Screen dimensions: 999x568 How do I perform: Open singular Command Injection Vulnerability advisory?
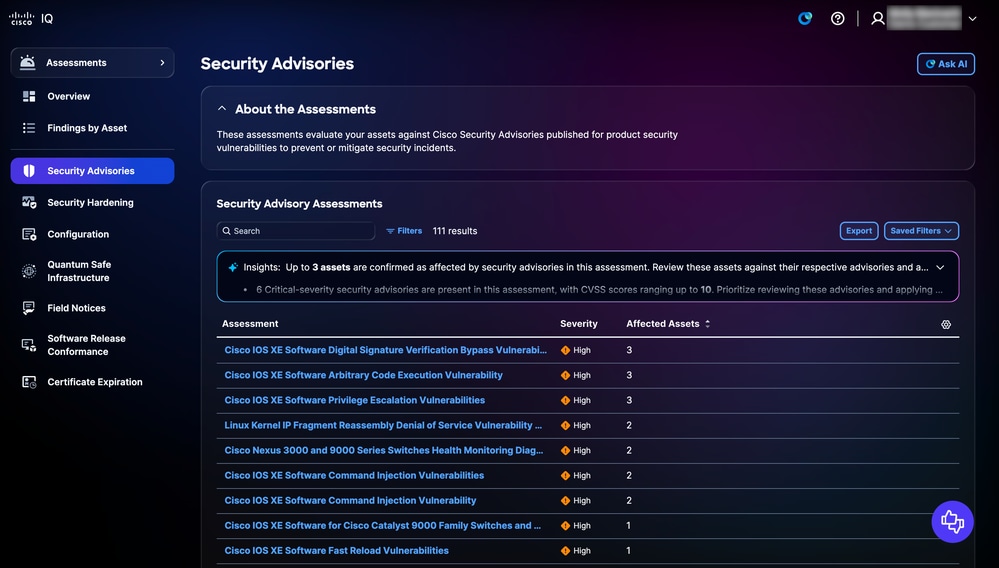click(x=350, y=501)
